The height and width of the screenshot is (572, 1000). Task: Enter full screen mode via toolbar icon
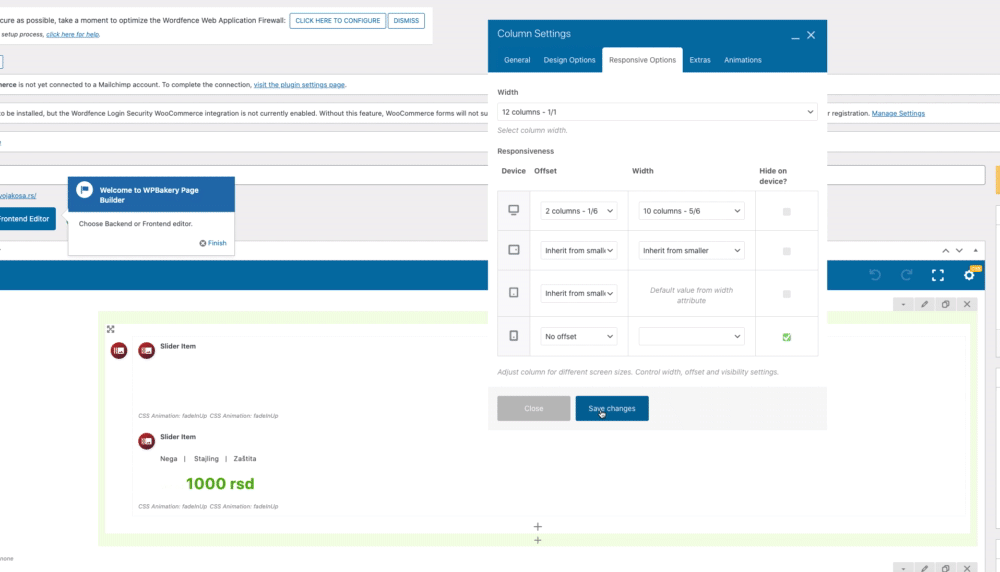[x=938, y=275]
